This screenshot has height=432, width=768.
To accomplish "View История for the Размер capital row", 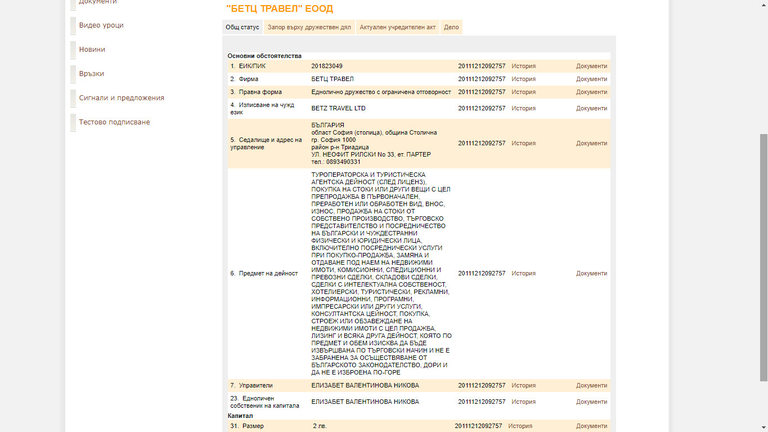I will click(520, 426).
